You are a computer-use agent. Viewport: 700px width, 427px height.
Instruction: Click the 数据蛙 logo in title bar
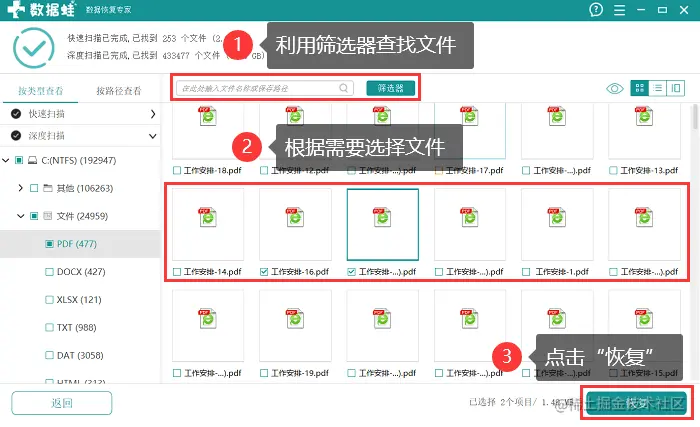pos(41,9)
